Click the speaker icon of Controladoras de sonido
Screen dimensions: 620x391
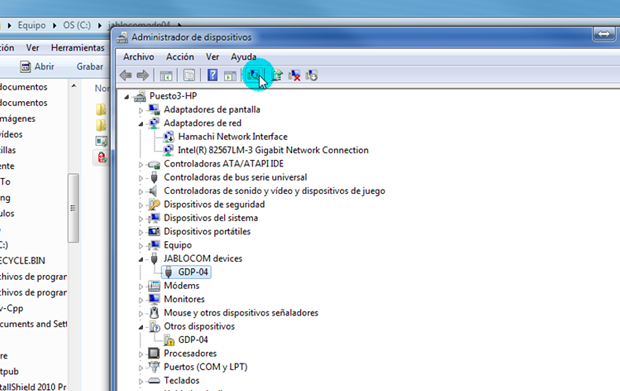click(x=153, y=191)
